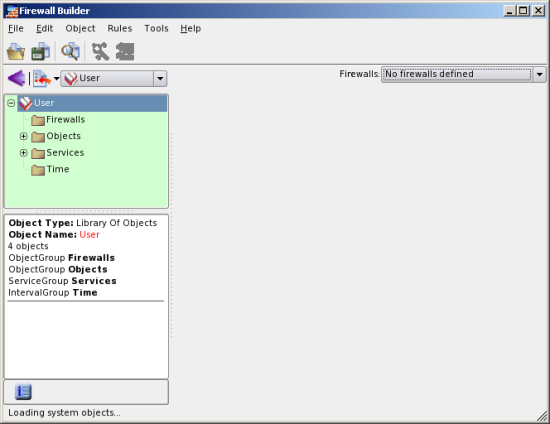
Task: Expand the Objects folder tree node
Action: click(24, 136)
